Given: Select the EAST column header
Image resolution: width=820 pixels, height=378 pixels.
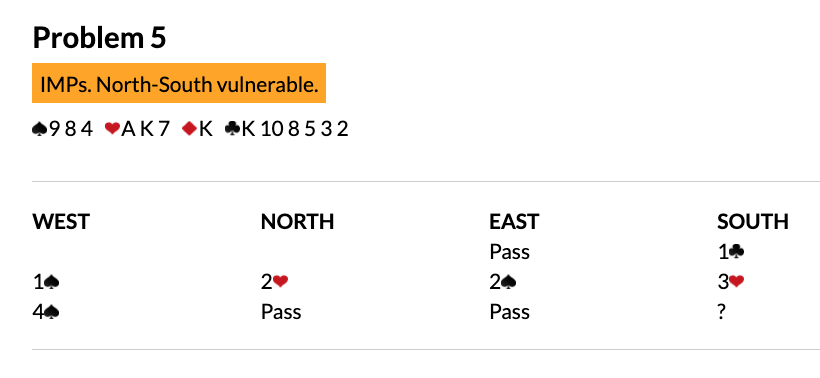Looking at the screenshot, I should [x=514, y=222].
